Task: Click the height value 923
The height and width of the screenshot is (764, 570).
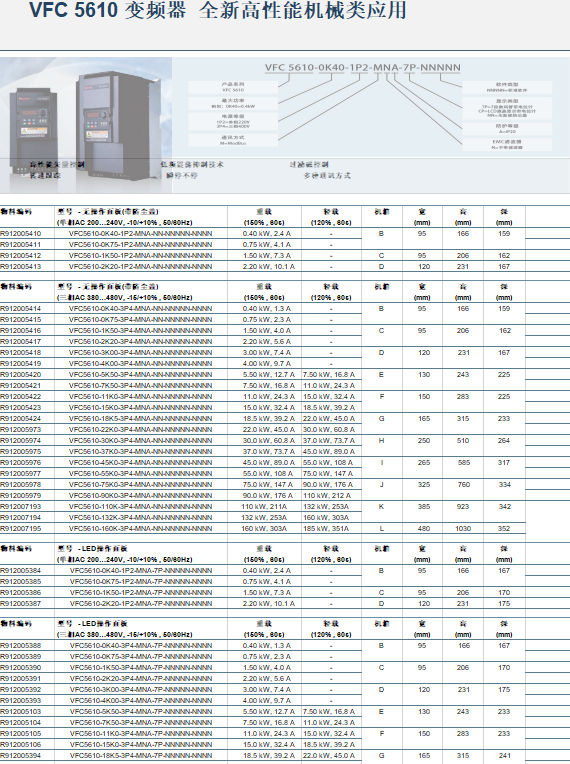Action: (x=463, y=507)
